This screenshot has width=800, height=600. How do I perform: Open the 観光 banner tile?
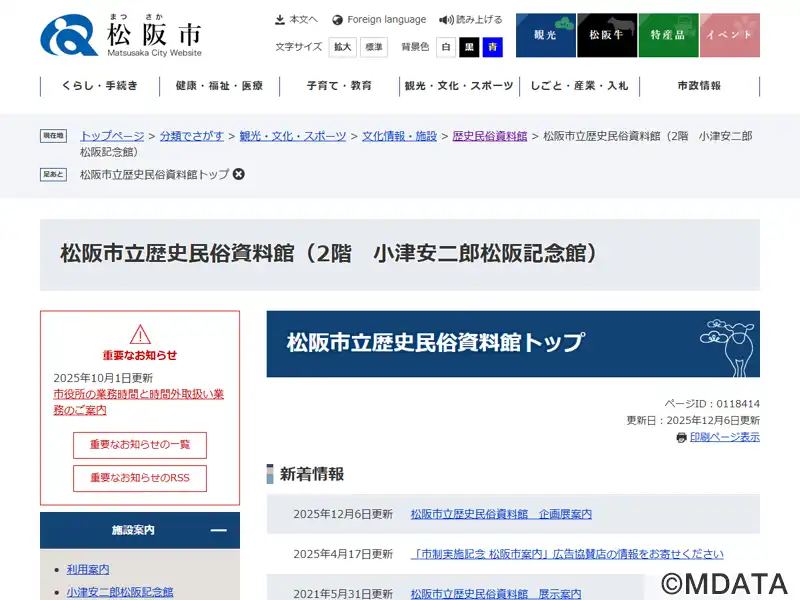click(545, 35)
